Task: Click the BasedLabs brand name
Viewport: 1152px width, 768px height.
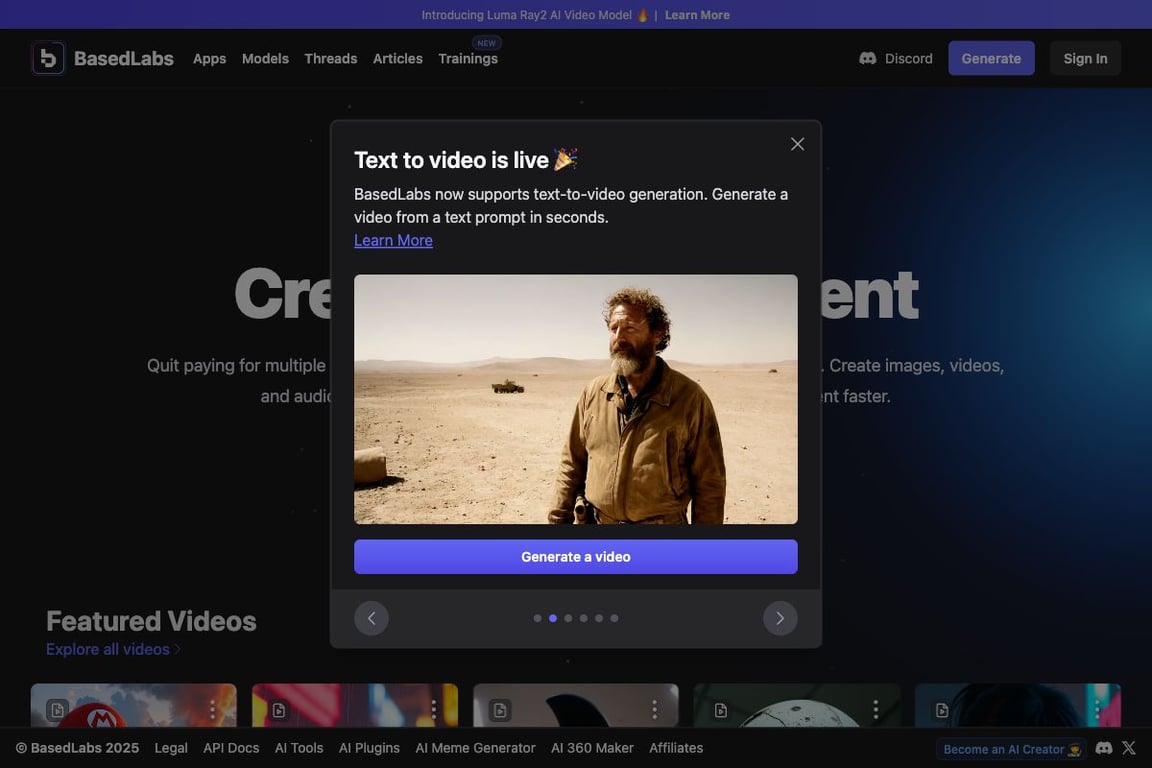Action: pos(123,58)
